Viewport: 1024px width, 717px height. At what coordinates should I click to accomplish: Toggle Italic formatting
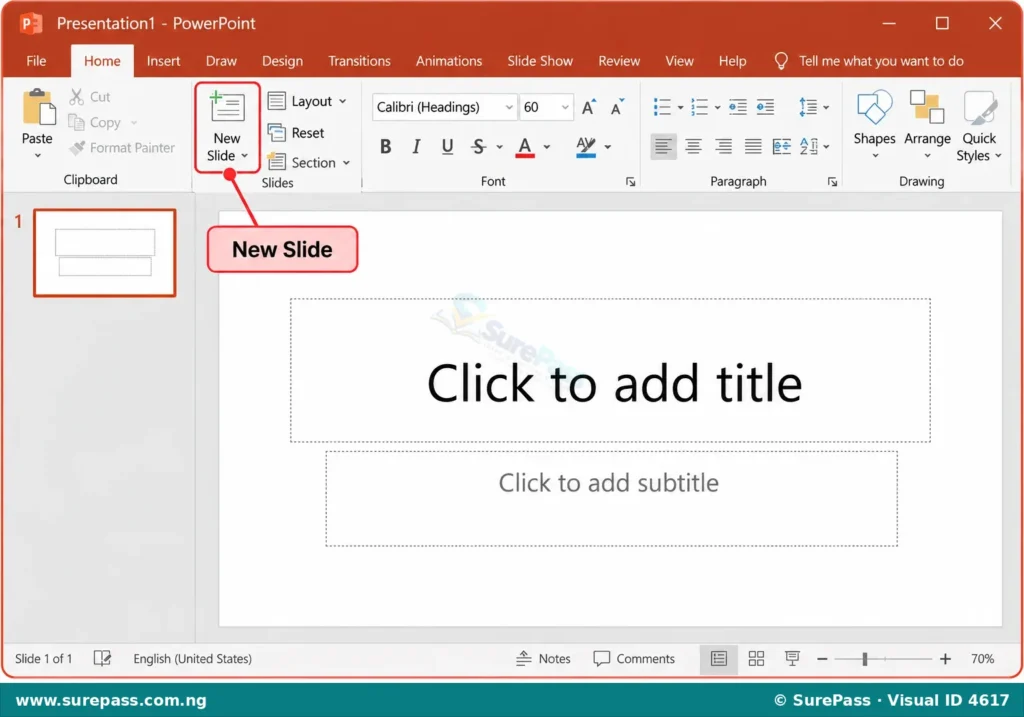tap(416, 146)
